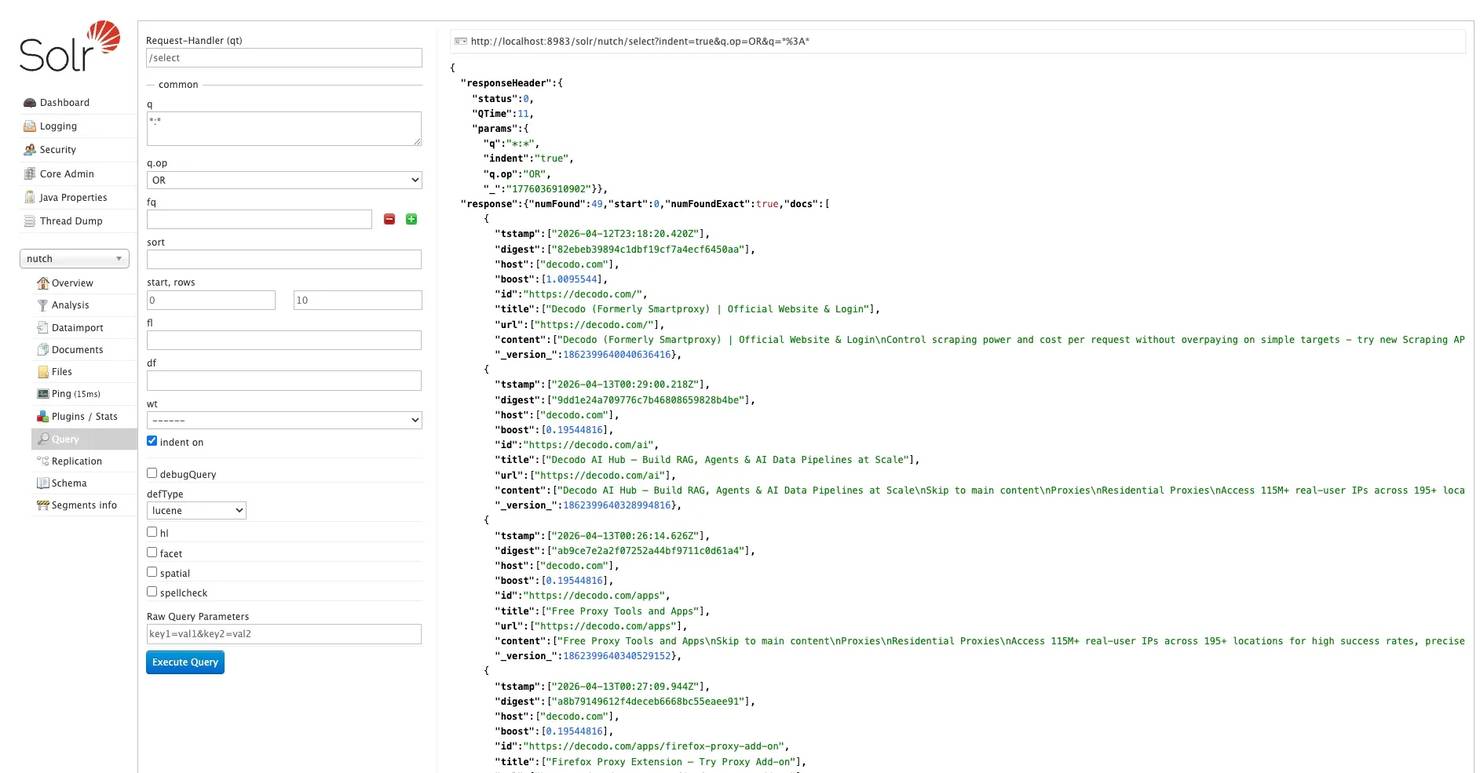Click the sort input field

tap(284, 260)
